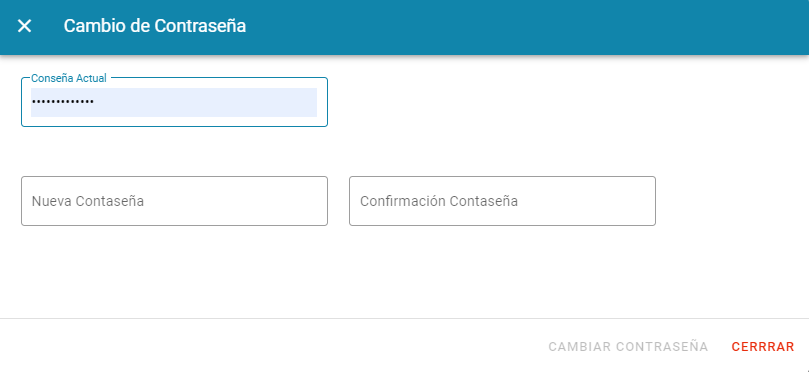Click the Conseña Actual floating label

[69, 78]
